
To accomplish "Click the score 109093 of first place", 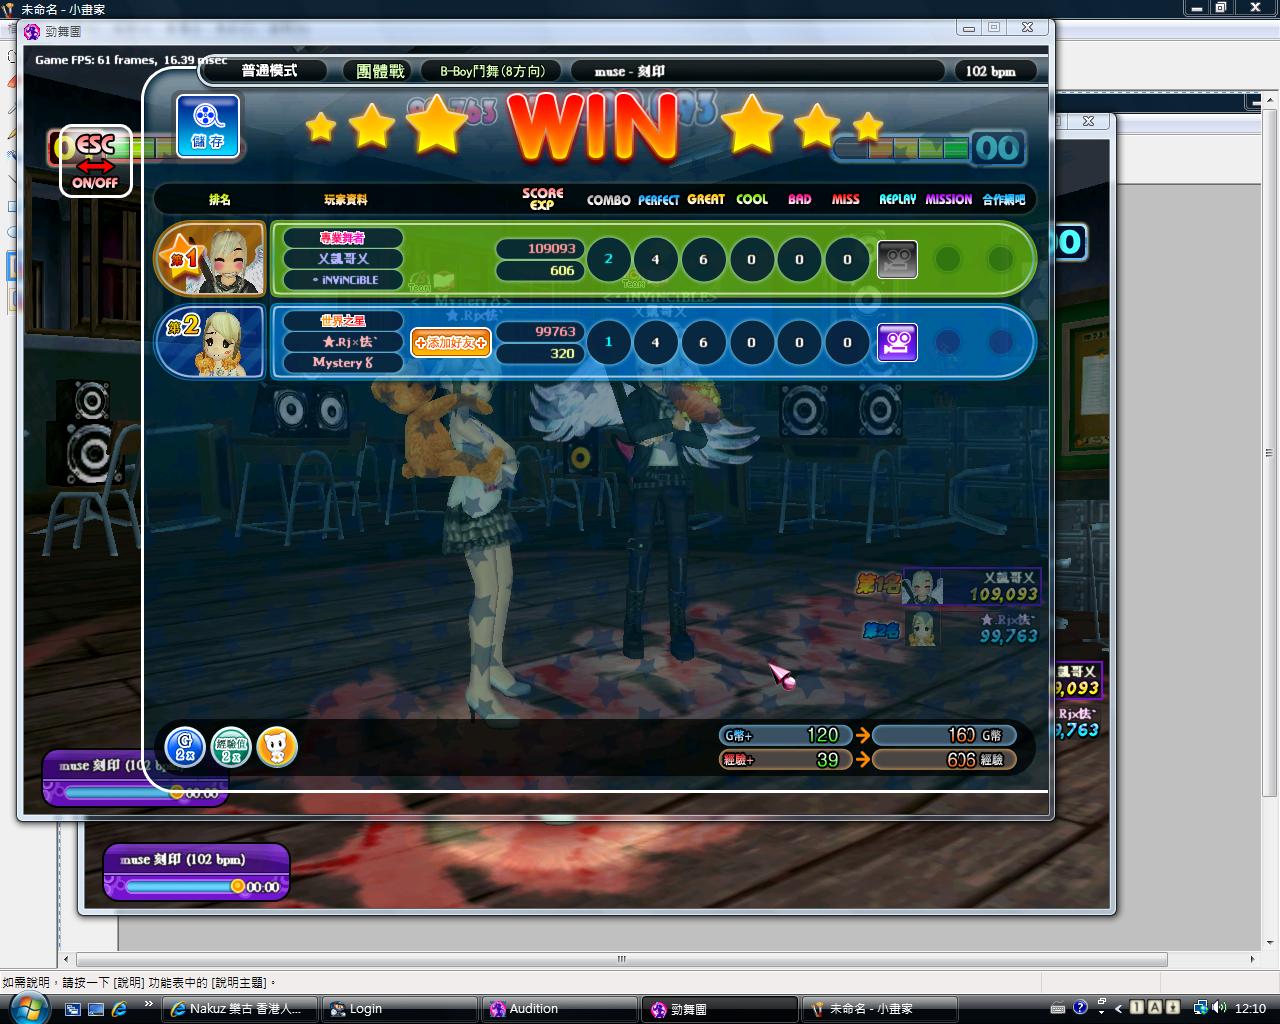I will coord(540,248).
